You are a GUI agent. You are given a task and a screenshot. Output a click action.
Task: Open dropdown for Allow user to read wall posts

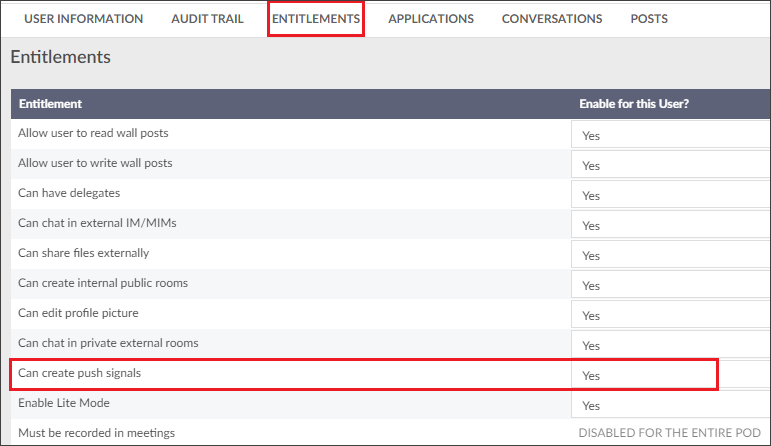[671, 134]
